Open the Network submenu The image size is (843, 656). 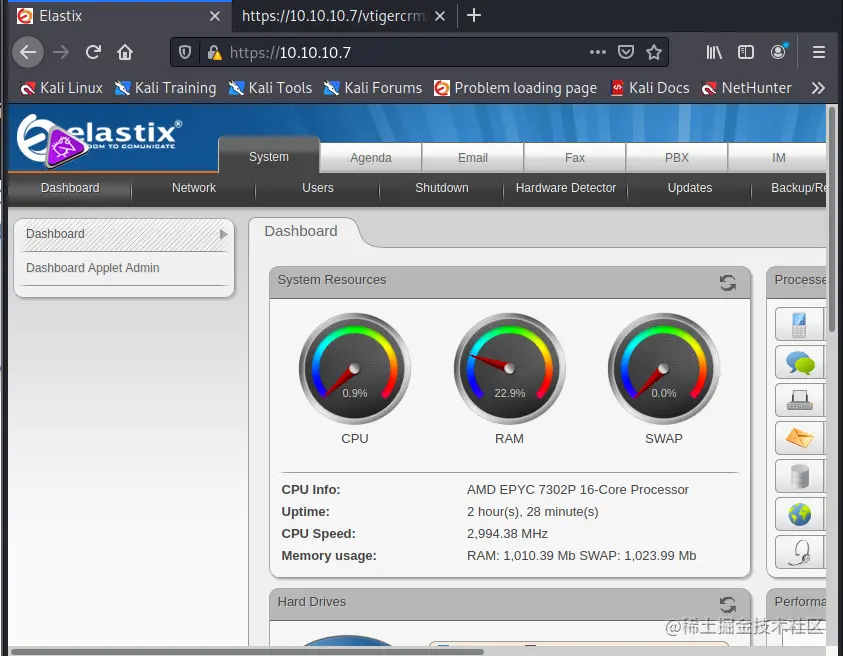point(194,188)
